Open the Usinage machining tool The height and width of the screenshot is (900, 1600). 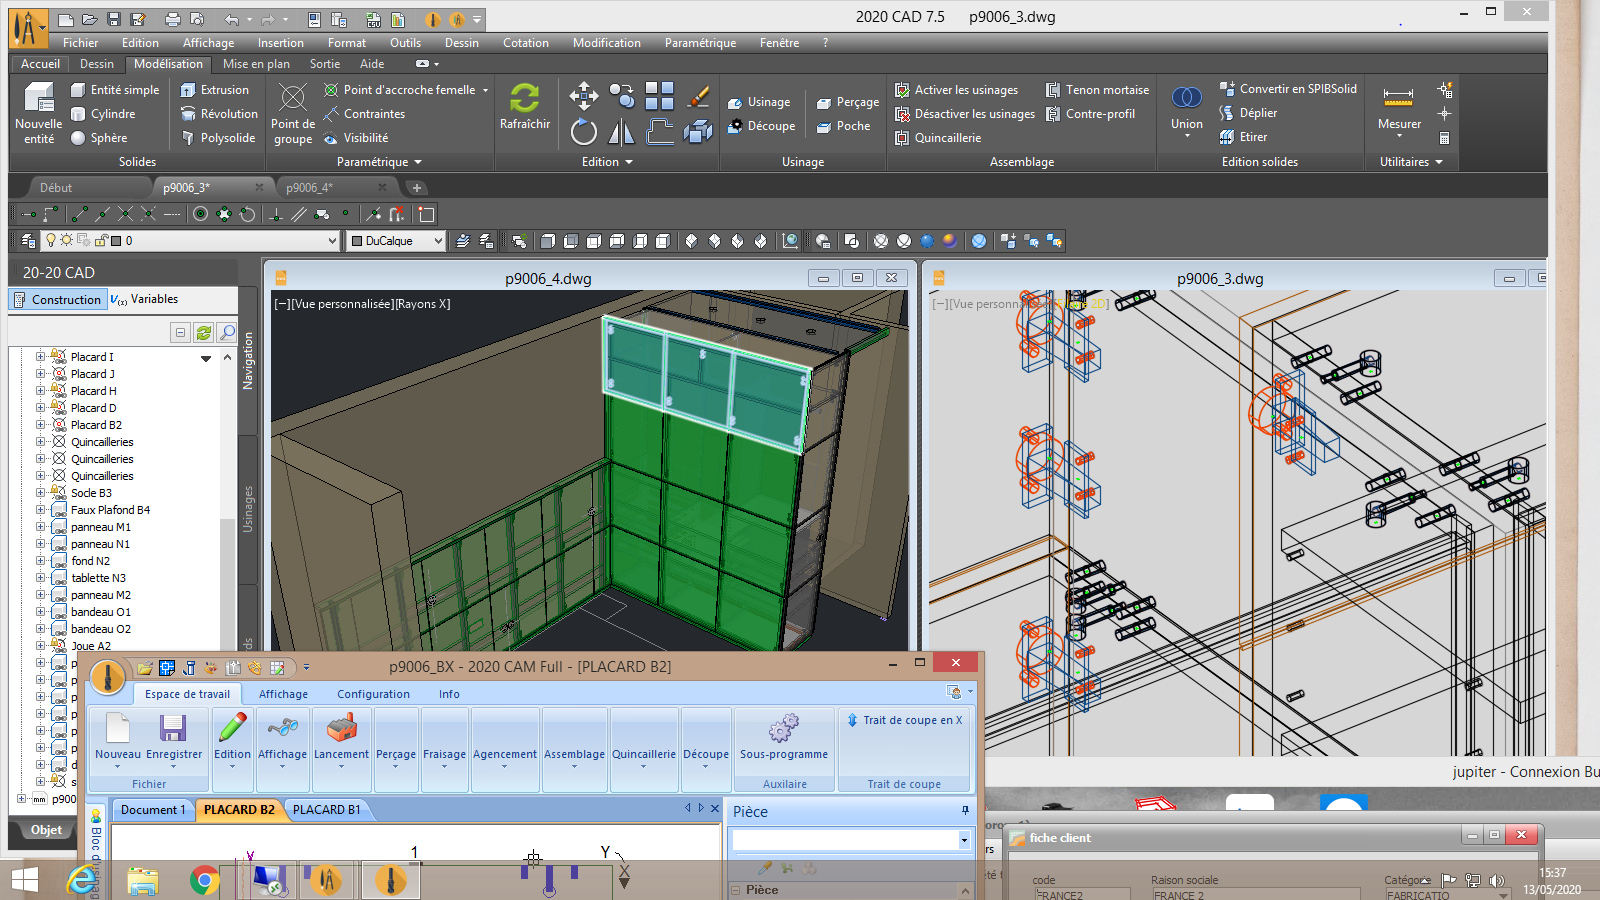pos(758,102)
